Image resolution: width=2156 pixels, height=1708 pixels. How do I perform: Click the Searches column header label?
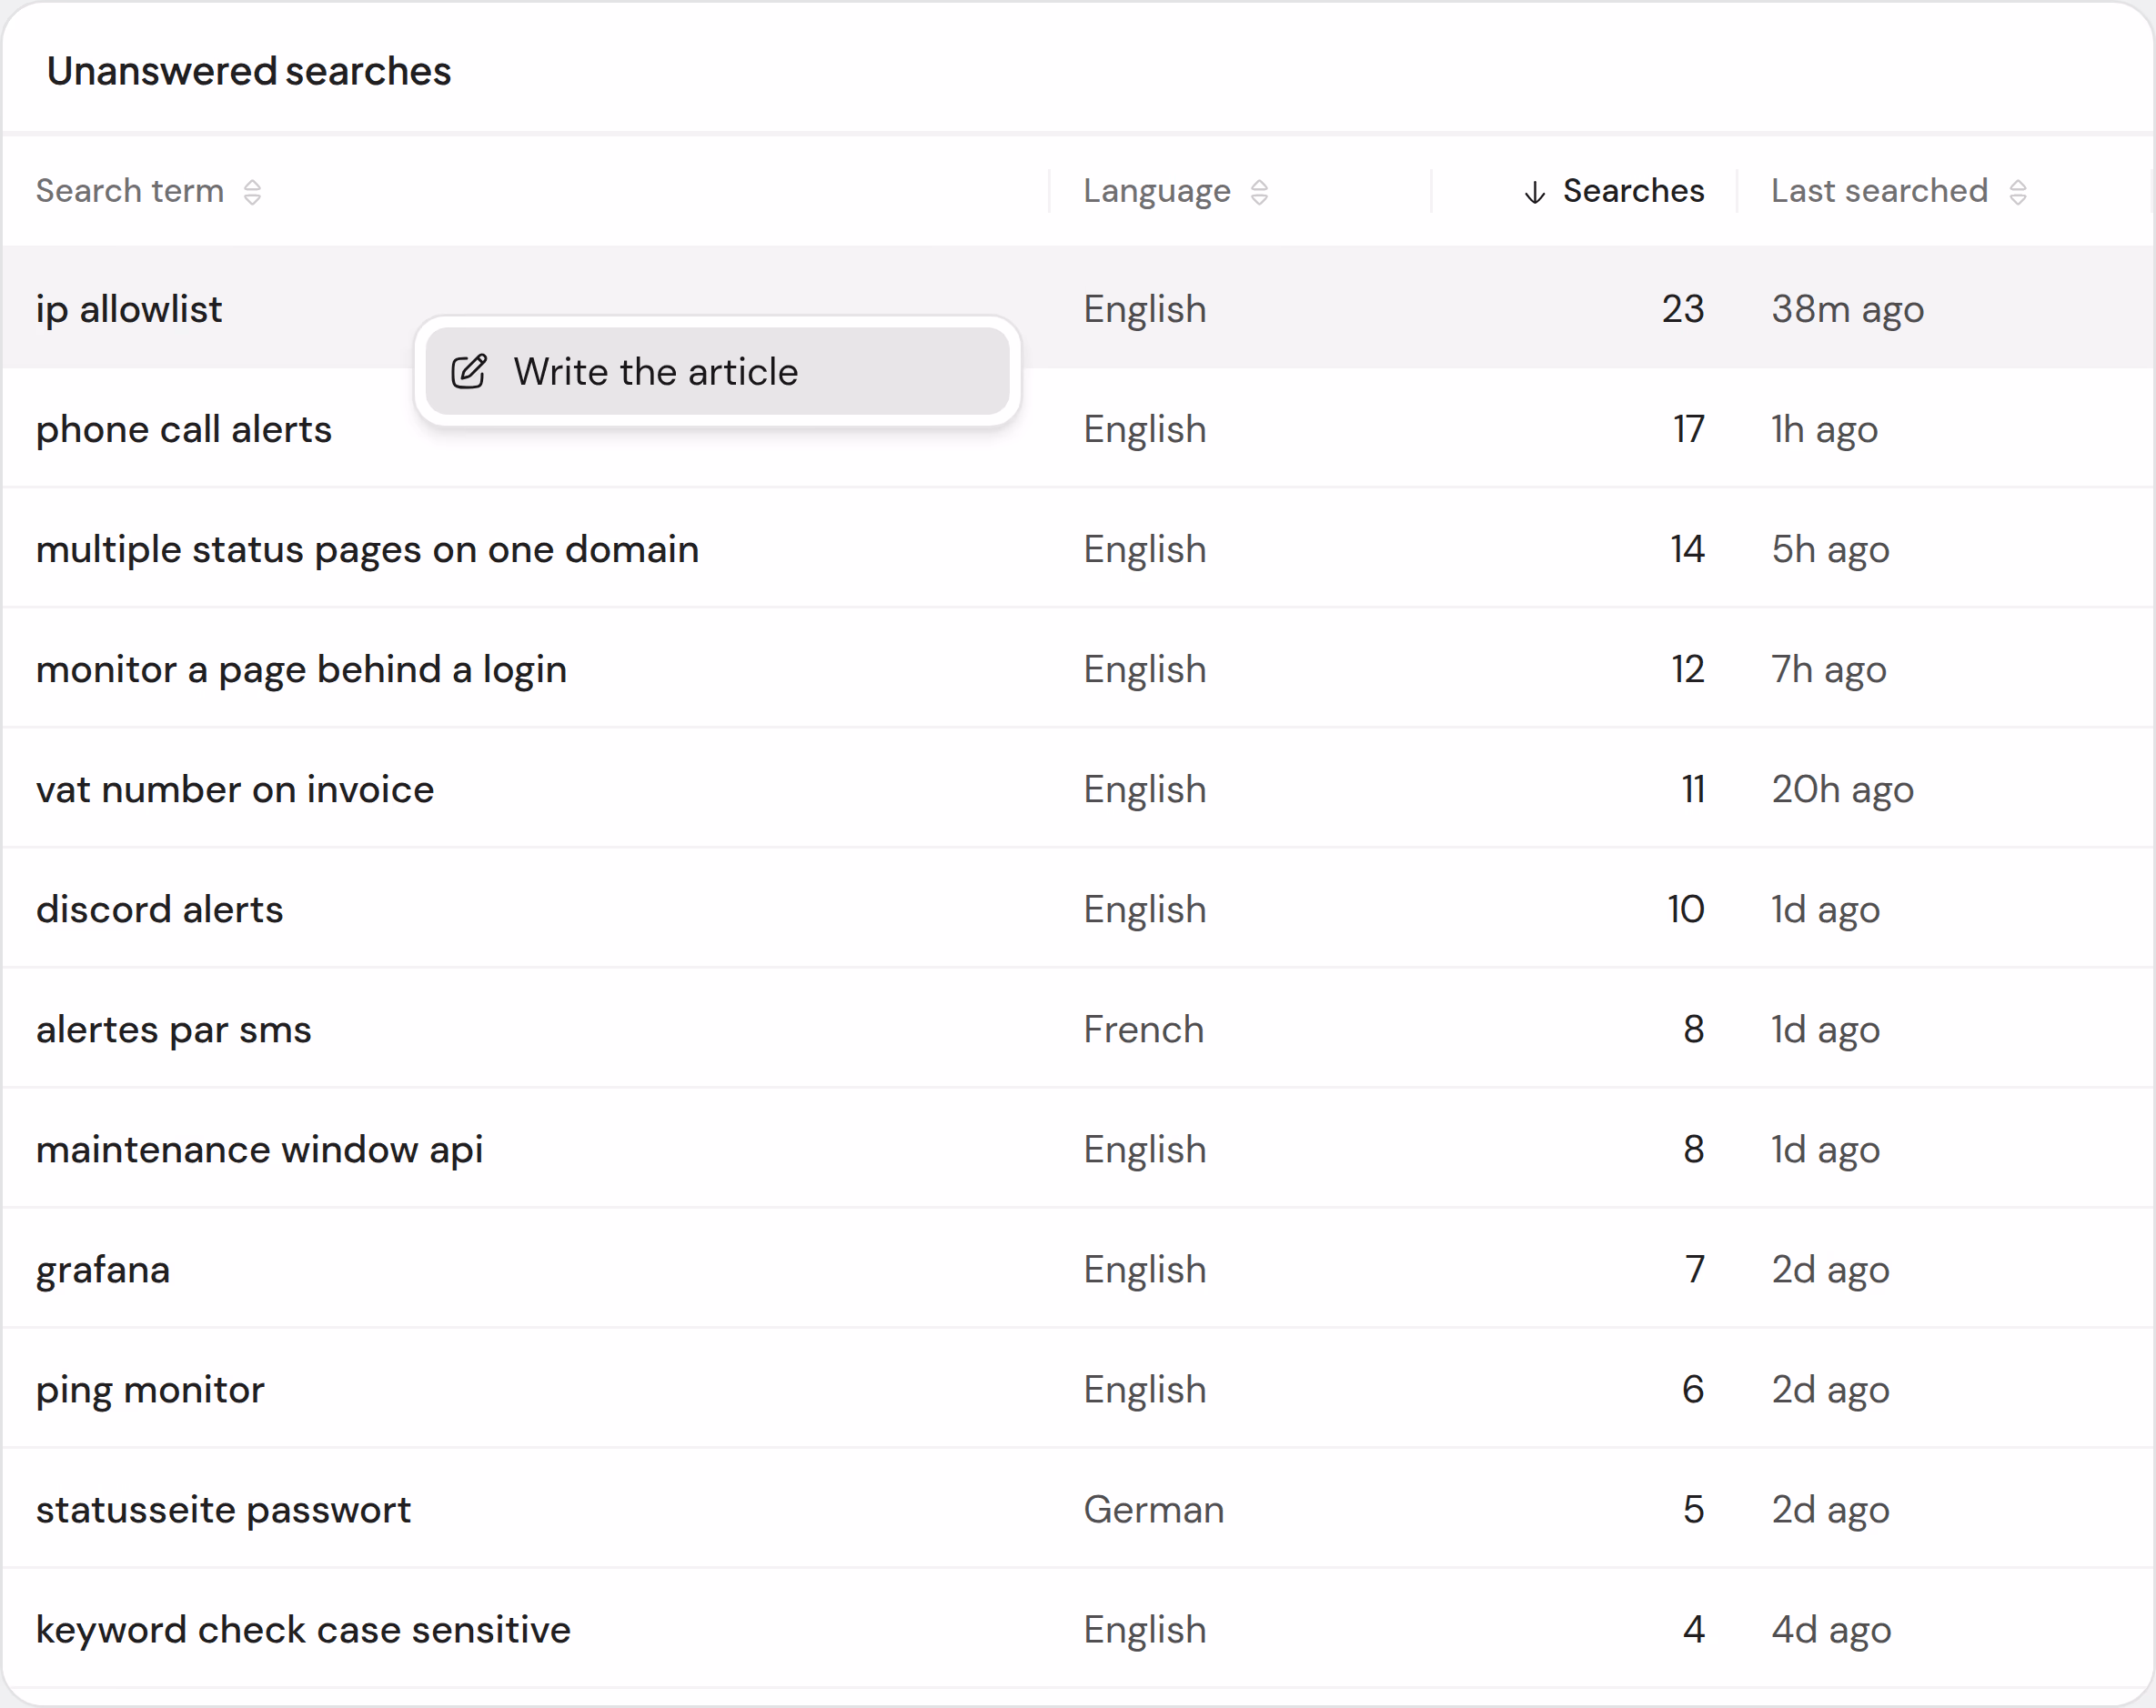point(1633,191)
